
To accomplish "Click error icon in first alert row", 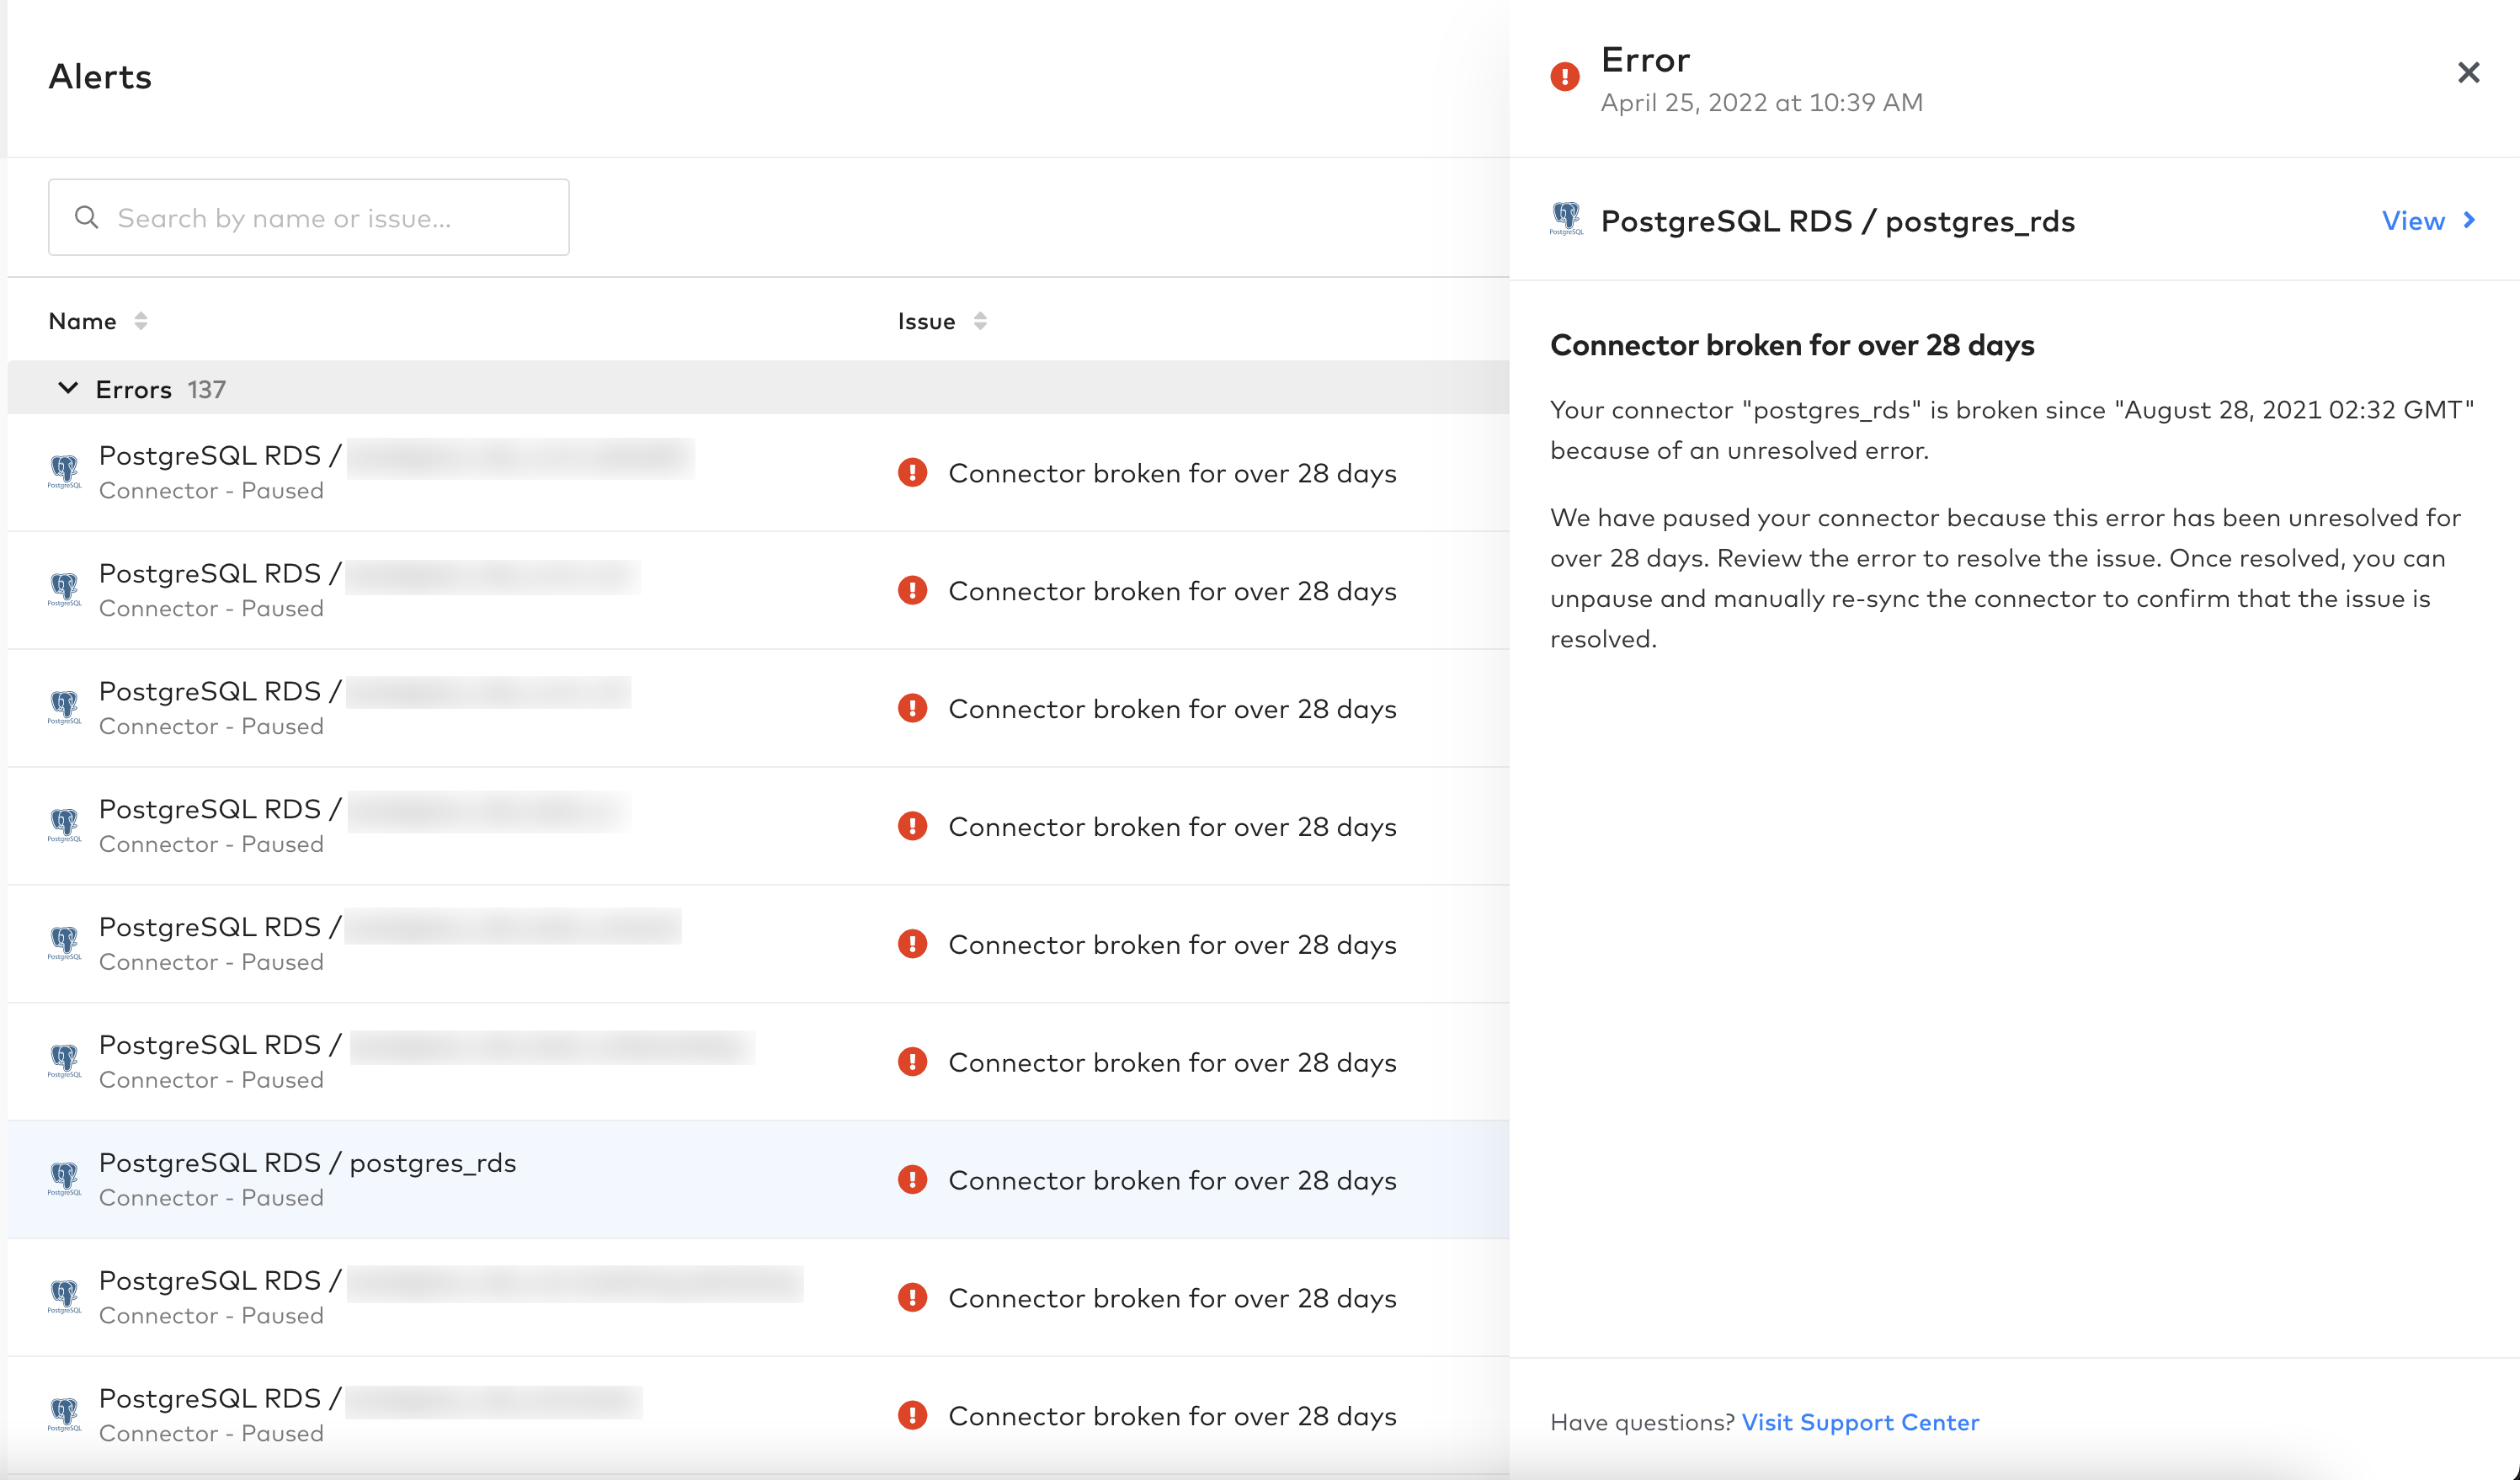I will coord(912,473).
